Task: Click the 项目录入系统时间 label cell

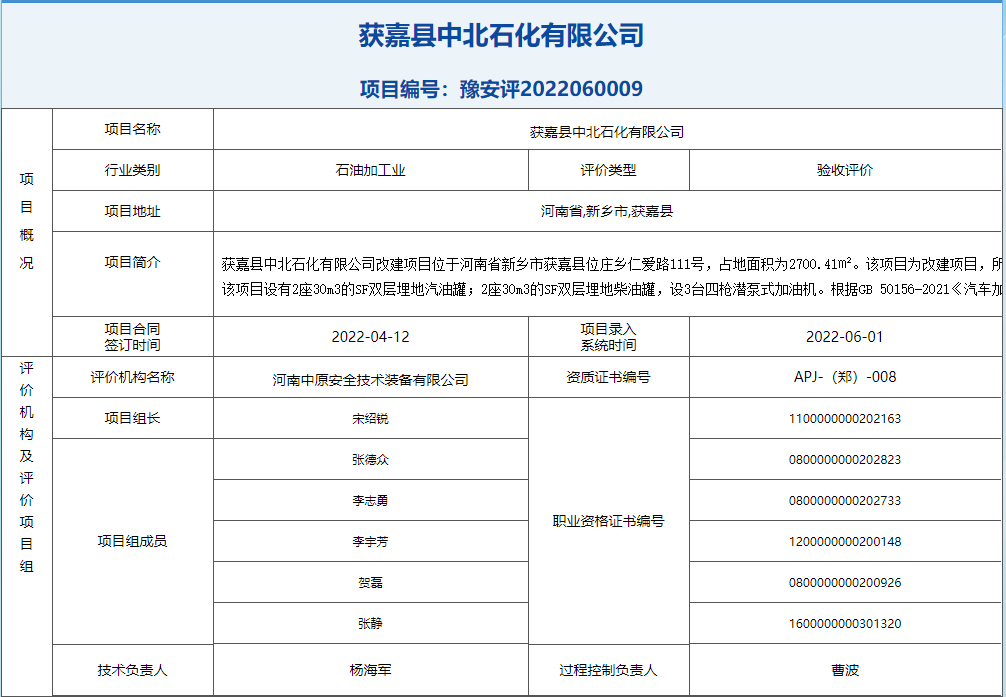Action: click(x=608, y=337)
